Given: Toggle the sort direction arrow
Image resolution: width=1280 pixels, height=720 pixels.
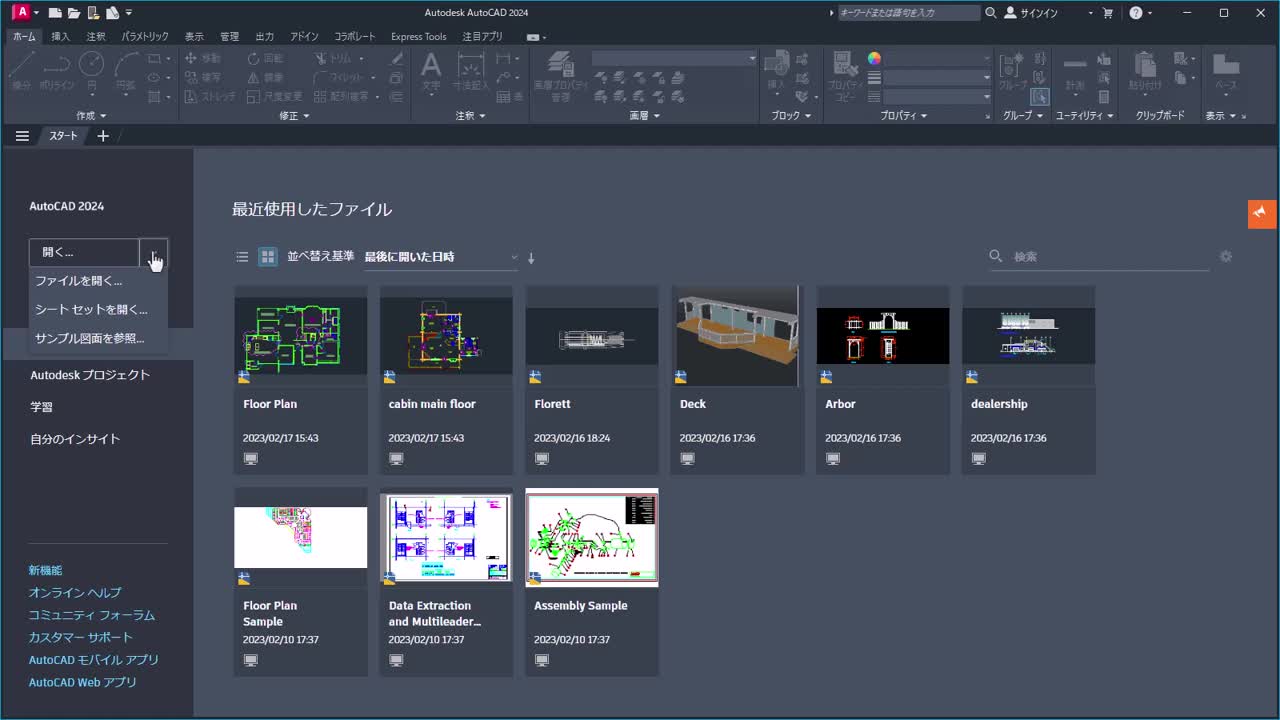Looking at the screenshot, I should pos(531,258).
